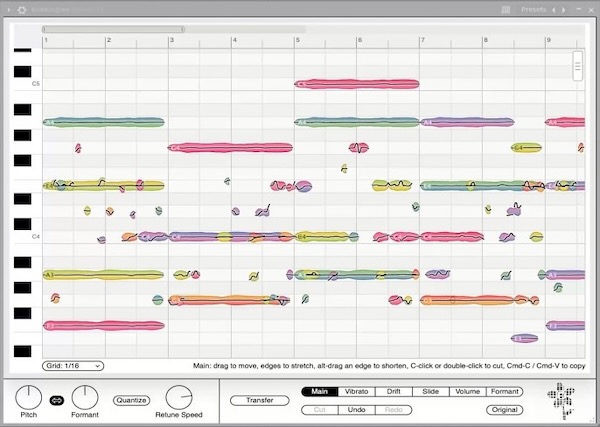The width and height of the screenshot is (600, 427).
Task: Click the plugin logo icon at bottom right
Action: pyautogui.click(x=561, y=401)
